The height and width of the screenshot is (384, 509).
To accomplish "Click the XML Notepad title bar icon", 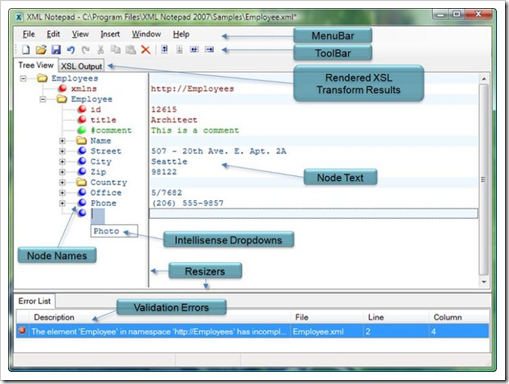I will (19, 17).
